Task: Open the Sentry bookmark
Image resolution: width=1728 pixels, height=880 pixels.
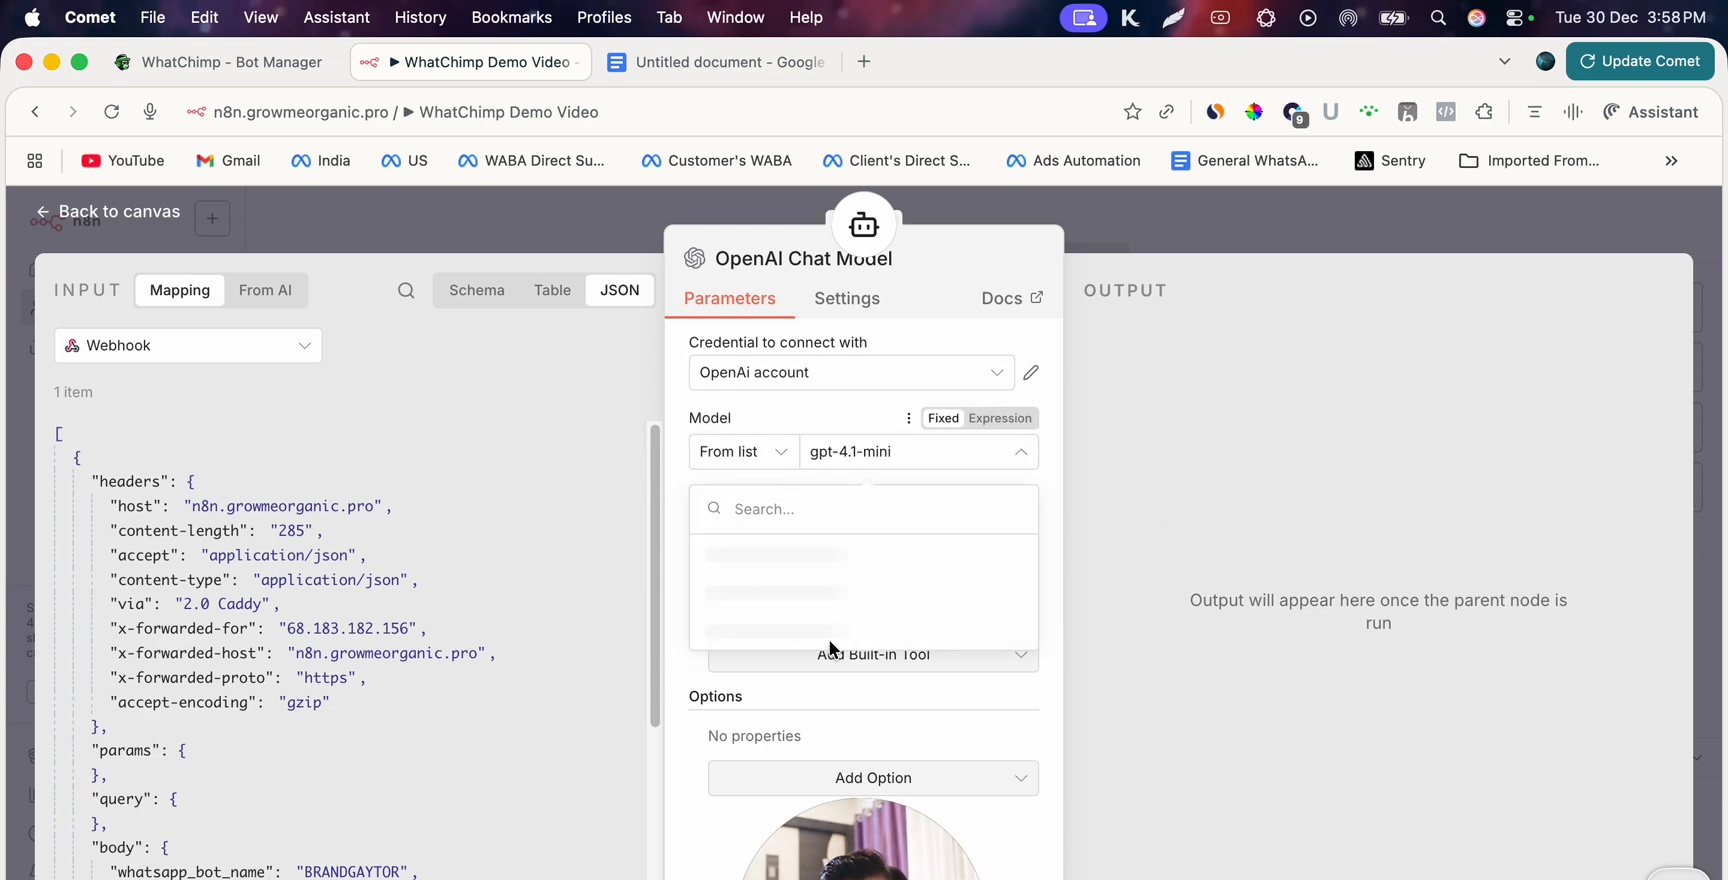Action: [1390, 161]
